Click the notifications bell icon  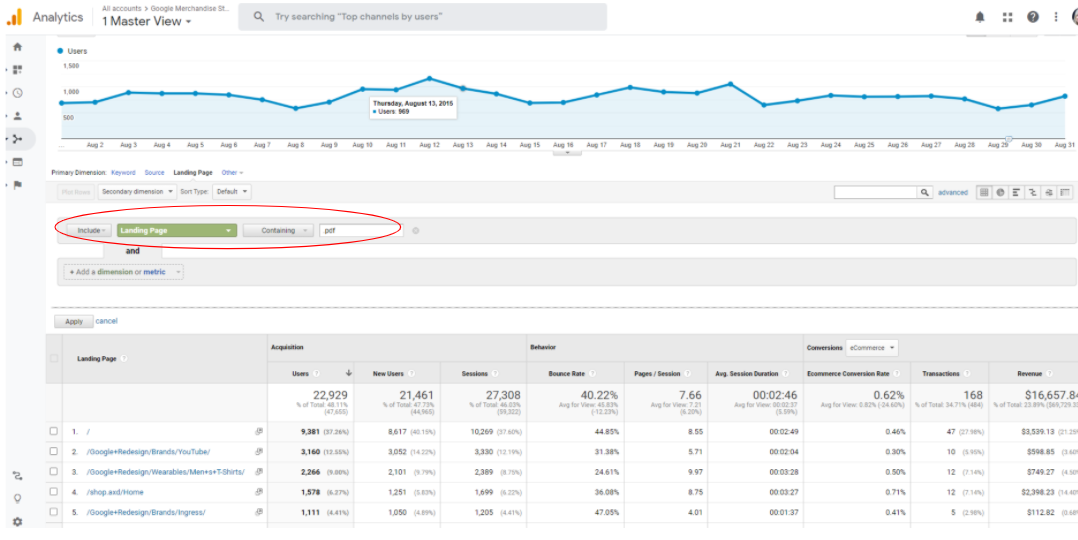tap(979, 17)
